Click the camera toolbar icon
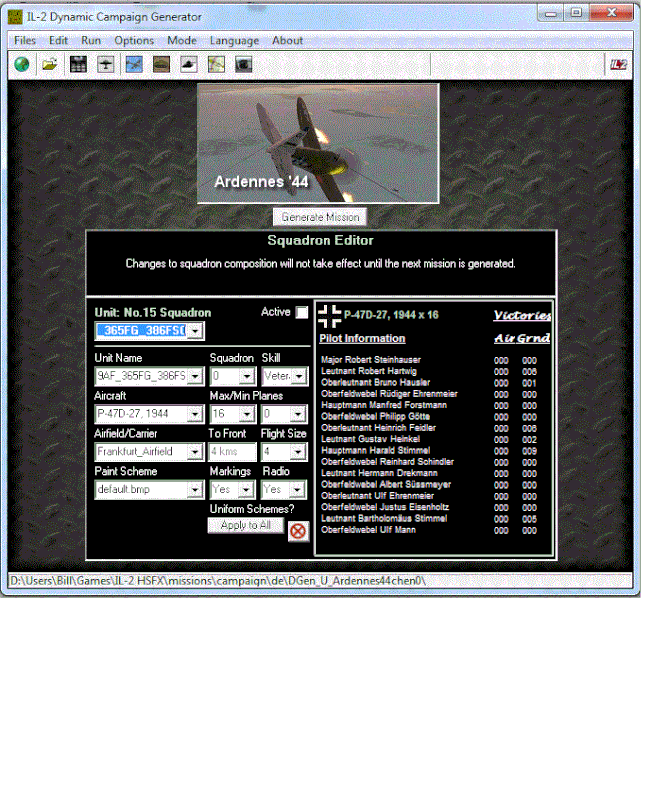651x800 pixels. pyautogui.click(x=244, y=65)
